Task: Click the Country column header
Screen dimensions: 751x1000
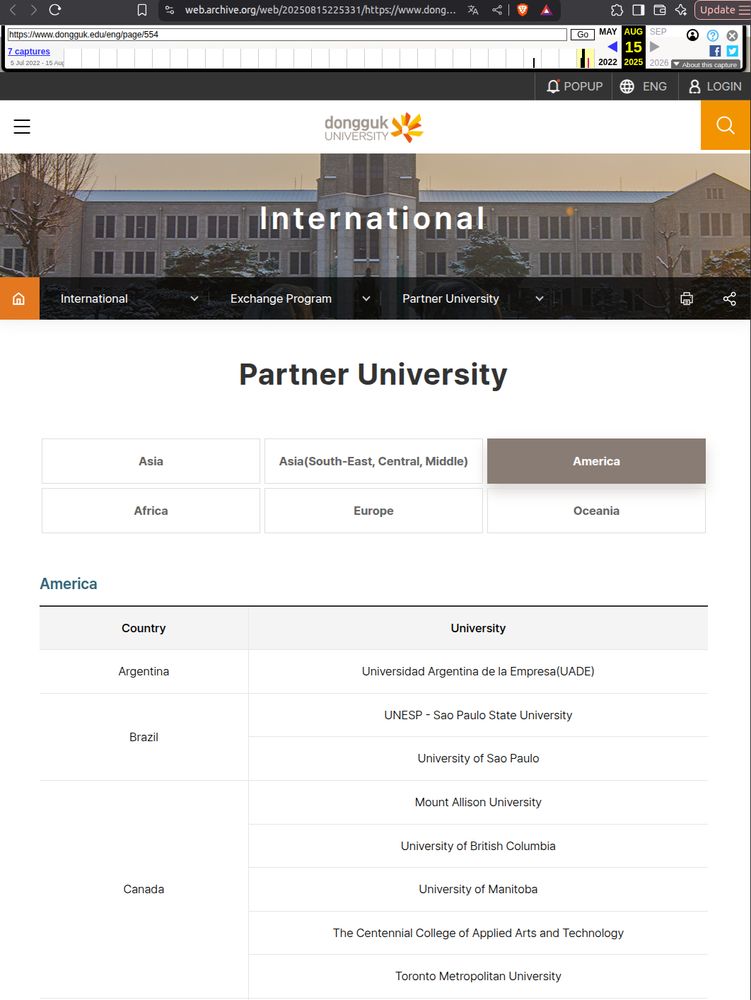Action: coord(143,628)
